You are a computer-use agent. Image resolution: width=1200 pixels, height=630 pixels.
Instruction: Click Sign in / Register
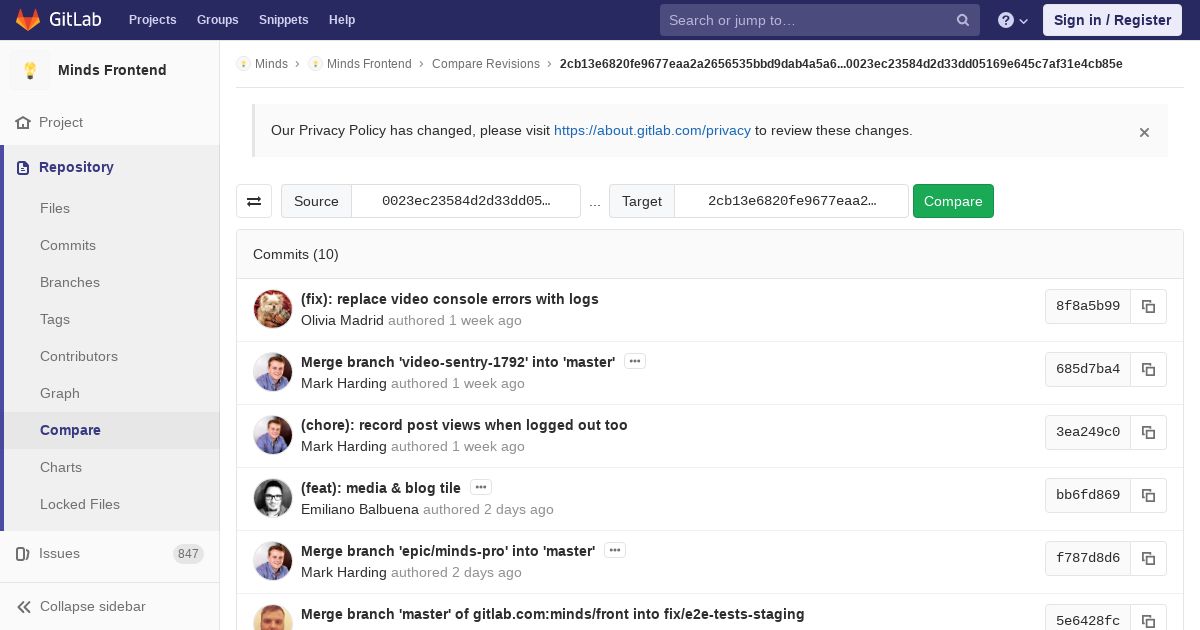point(1112,20)
